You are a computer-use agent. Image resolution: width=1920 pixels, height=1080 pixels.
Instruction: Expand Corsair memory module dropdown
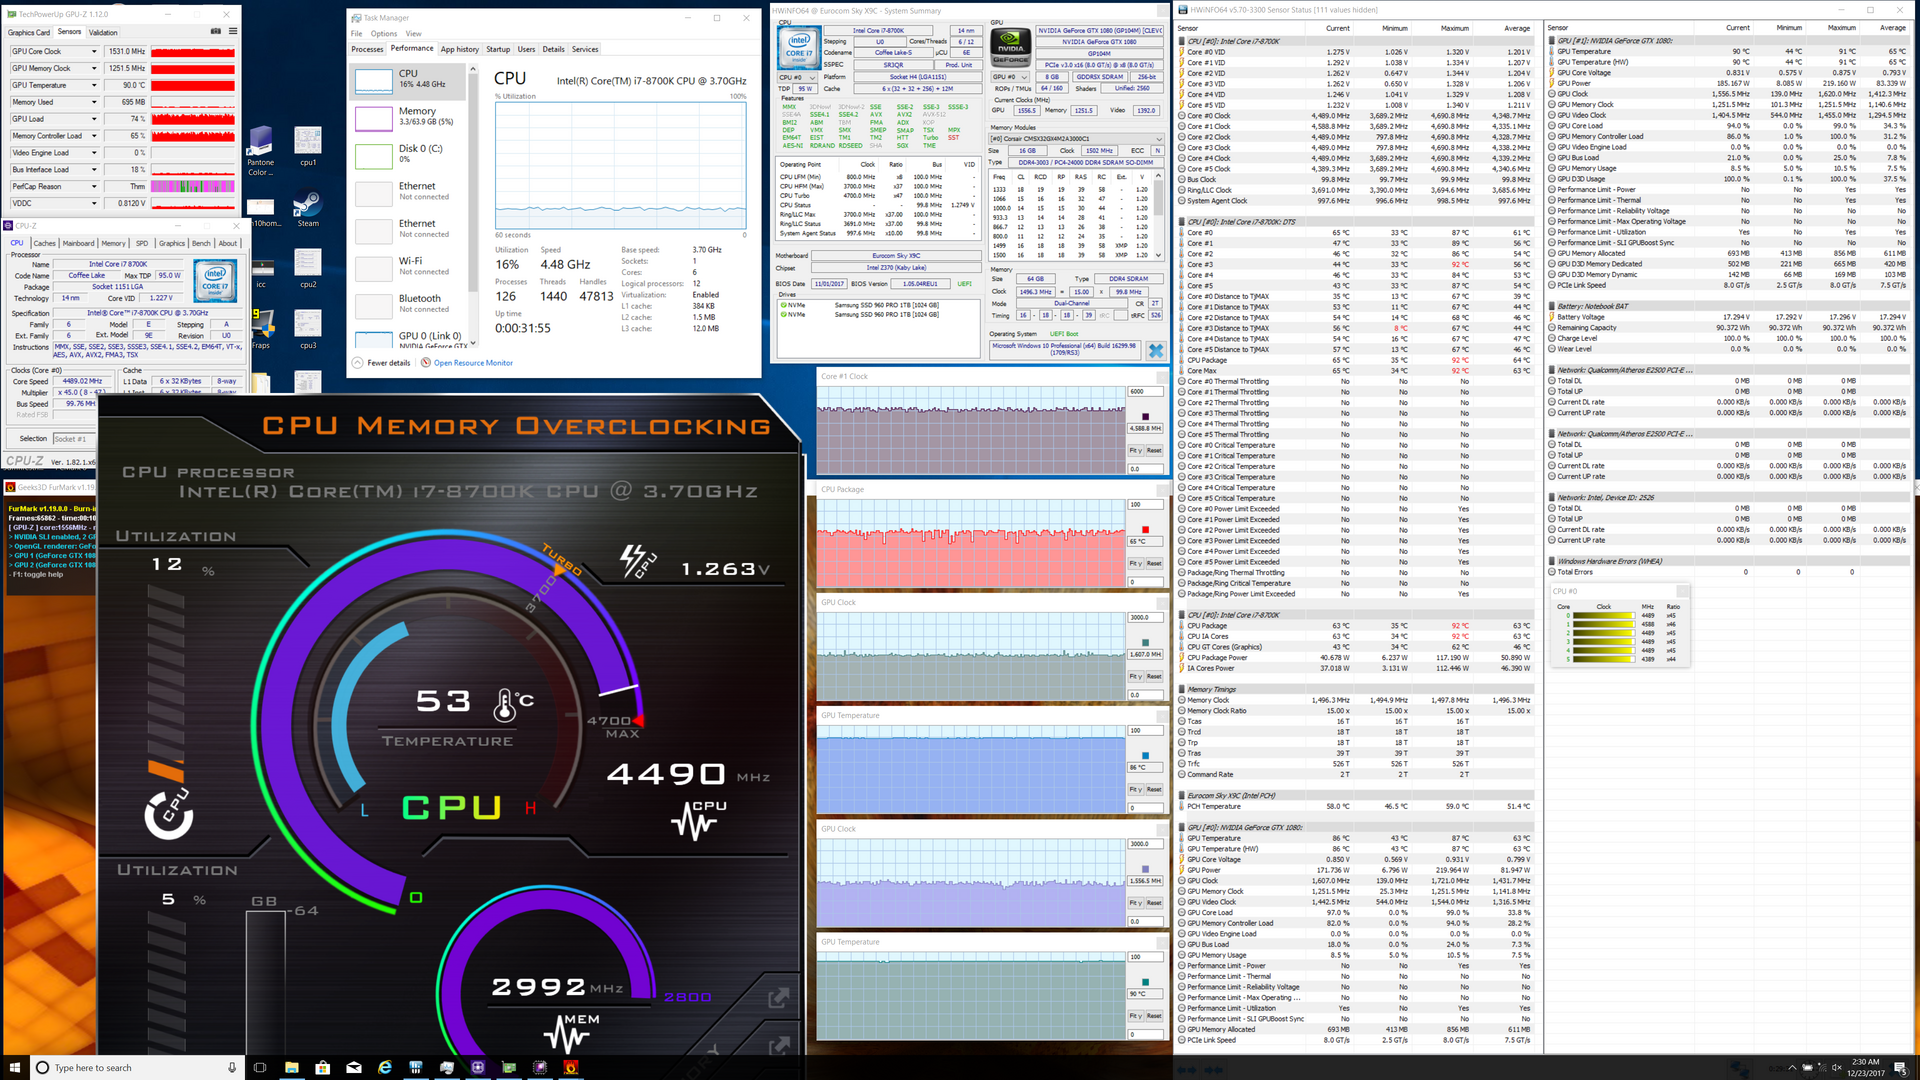tap(1159, 139)
